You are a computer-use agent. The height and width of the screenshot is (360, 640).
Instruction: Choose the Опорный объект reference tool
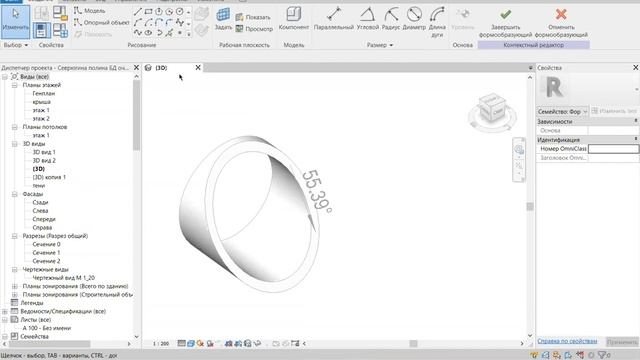coord(102,23)
